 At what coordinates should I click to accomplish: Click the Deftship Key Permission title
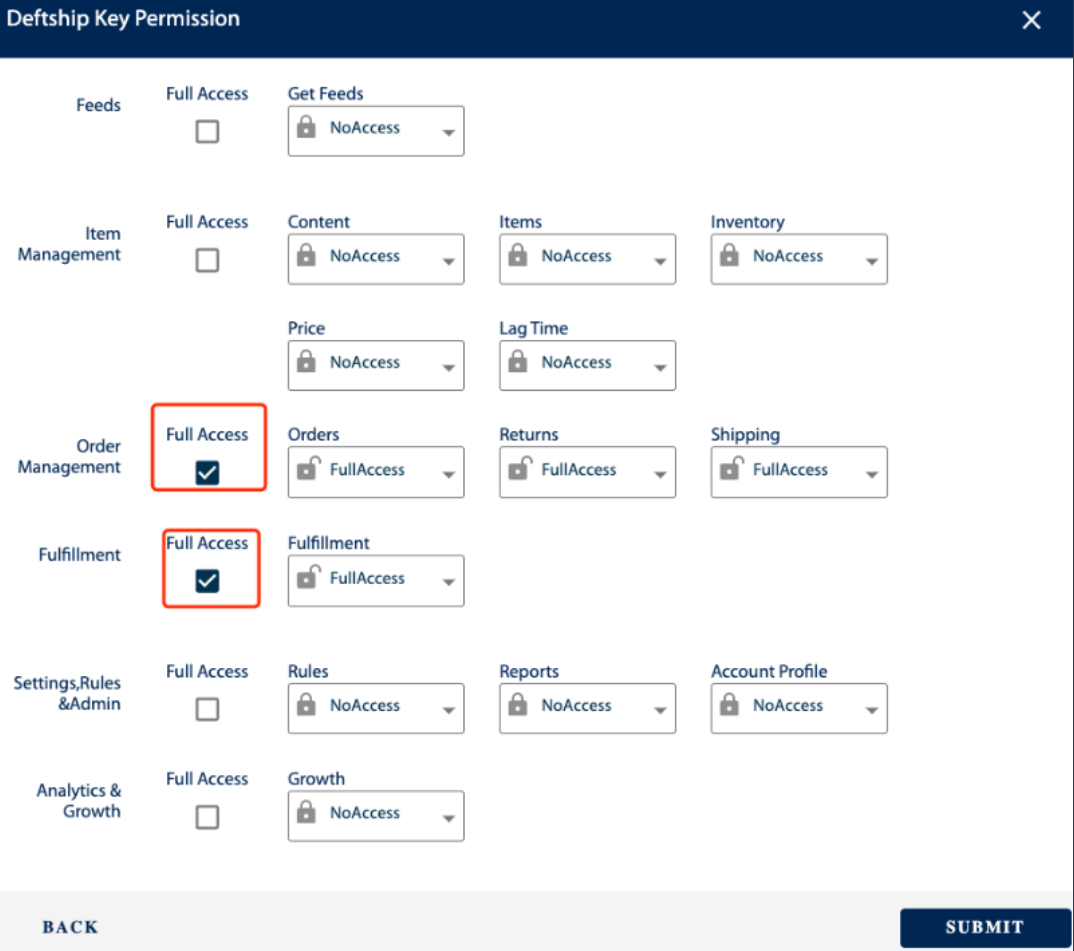pos(123,18)
